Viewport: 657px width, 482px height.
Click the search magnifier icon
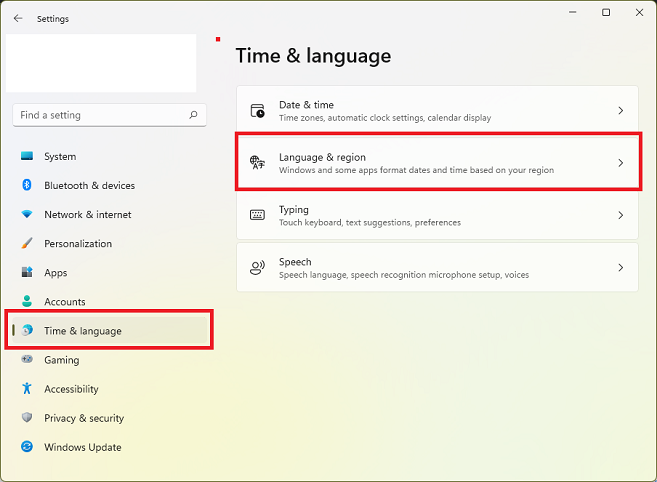193,114
